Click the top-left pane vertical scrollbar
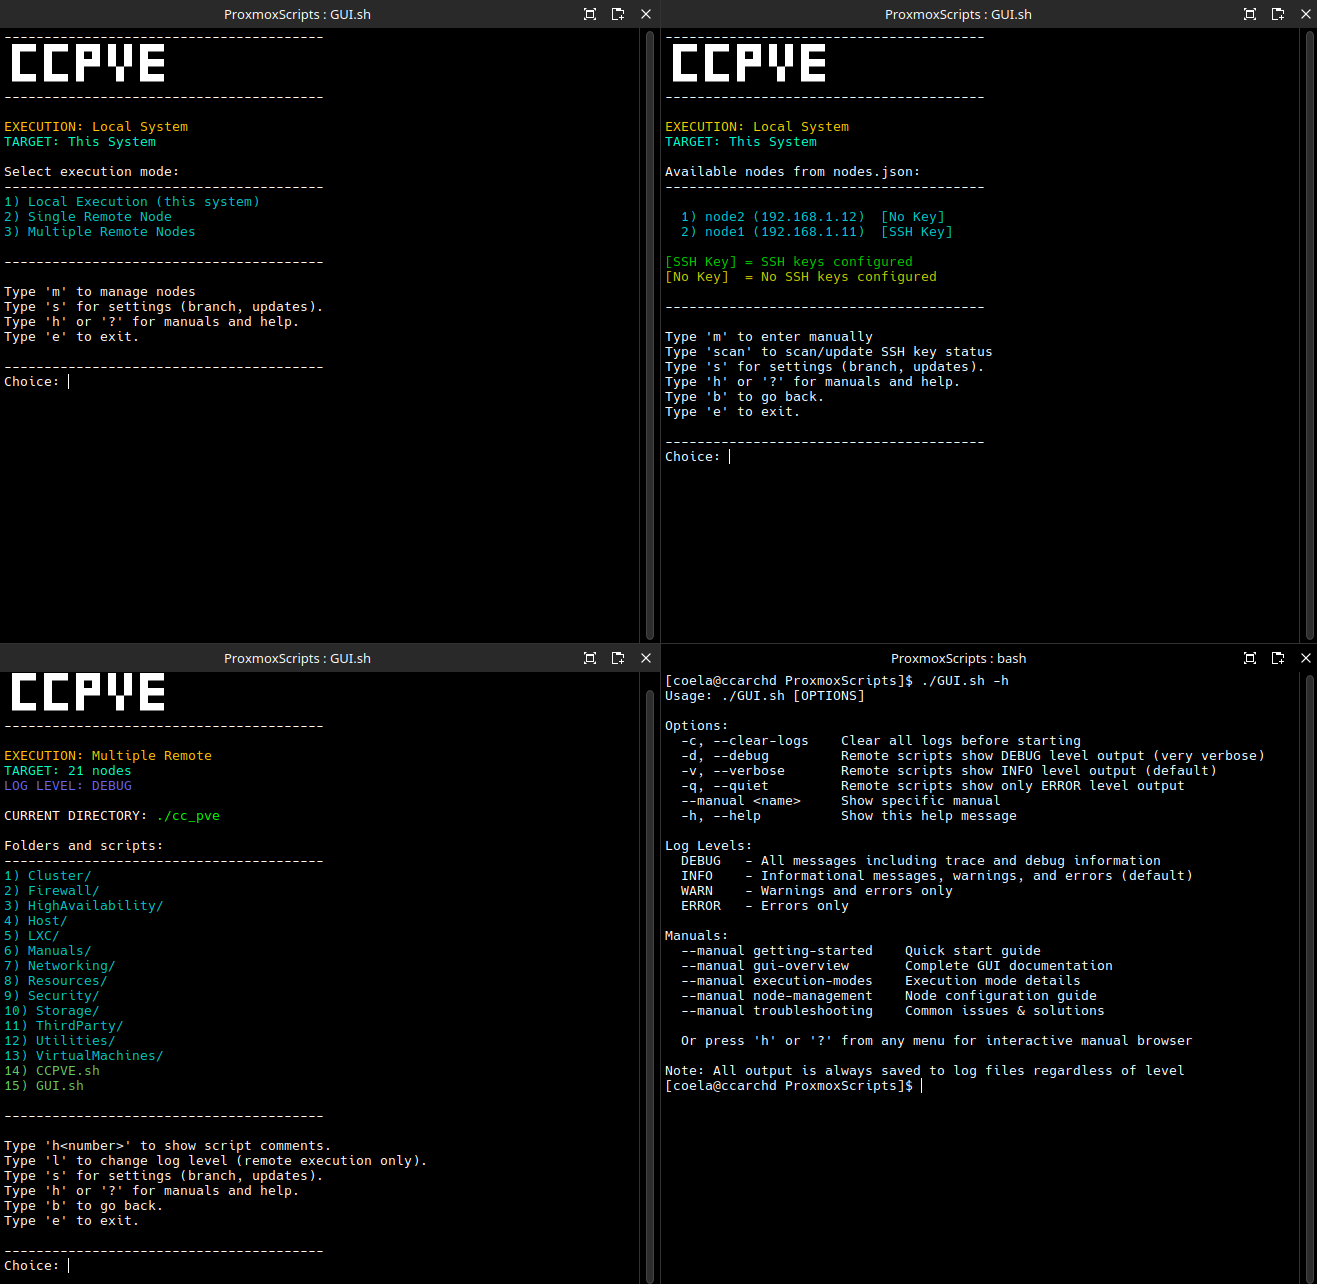The width and height of the screenshot is (1317, 1284). 650,335
